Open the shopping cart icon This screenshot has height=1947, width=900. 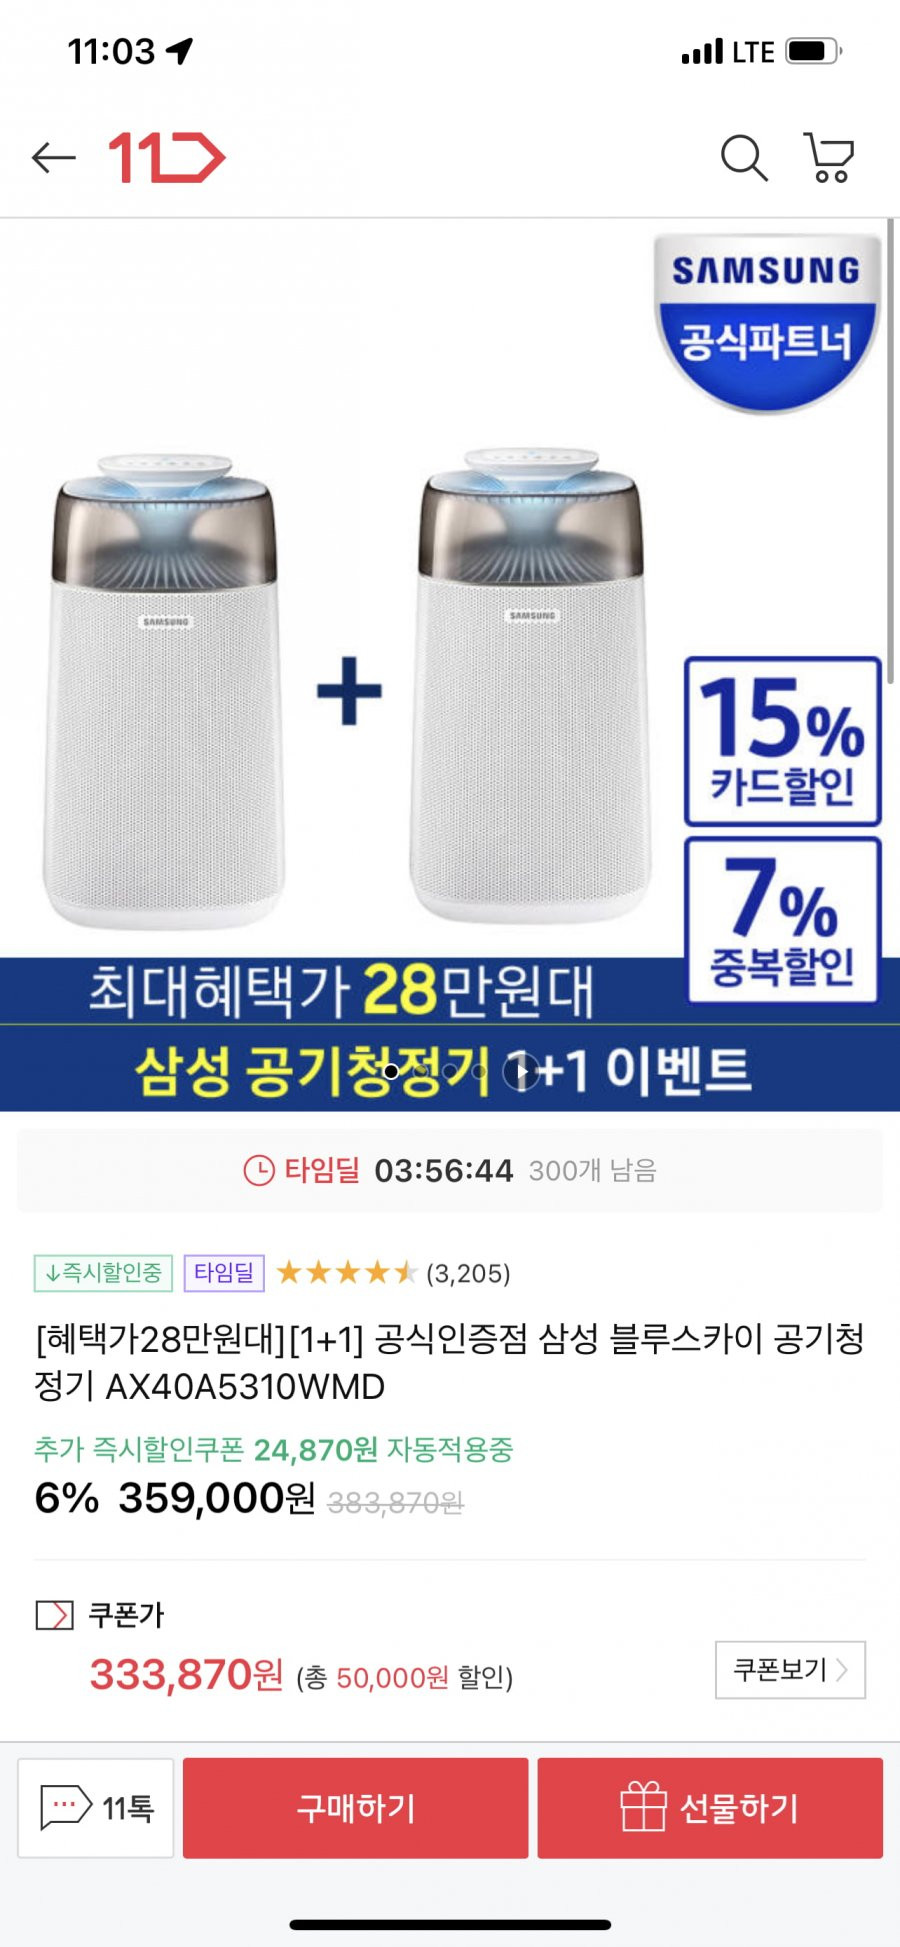click(829, 158)
